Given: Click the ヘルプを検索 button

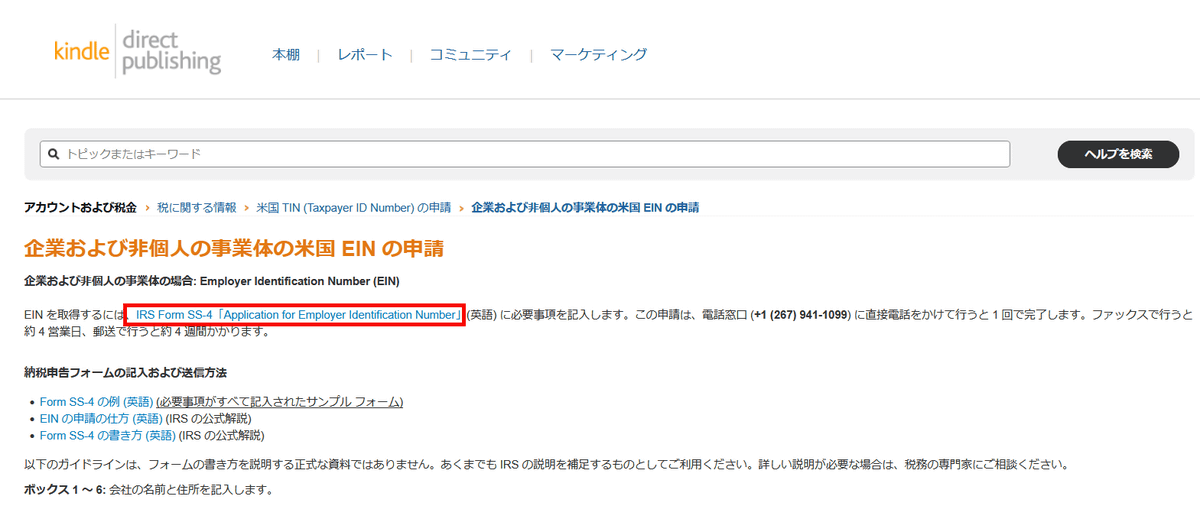Looking at the screenshot, I should click(1118, 154).
